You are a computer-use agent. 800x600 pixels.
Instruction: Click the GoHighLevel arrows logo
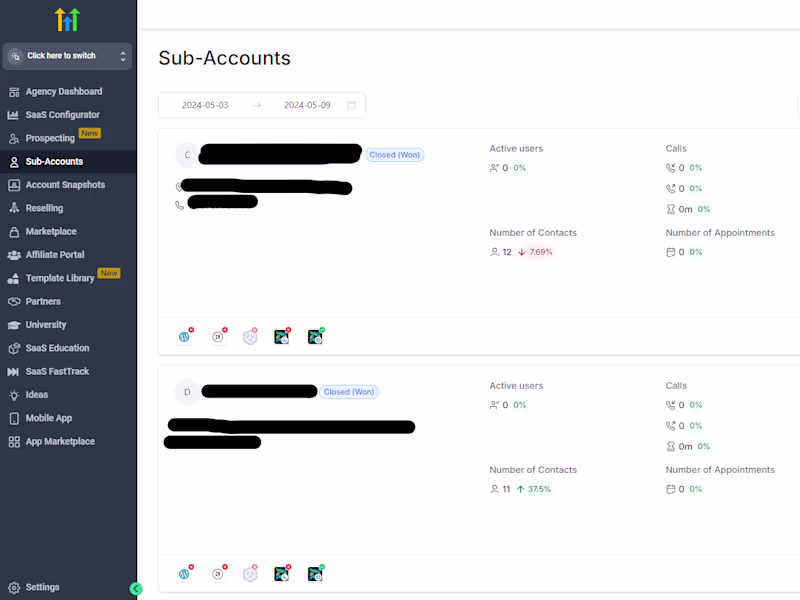pyautogui.click(x=67, y=19)
